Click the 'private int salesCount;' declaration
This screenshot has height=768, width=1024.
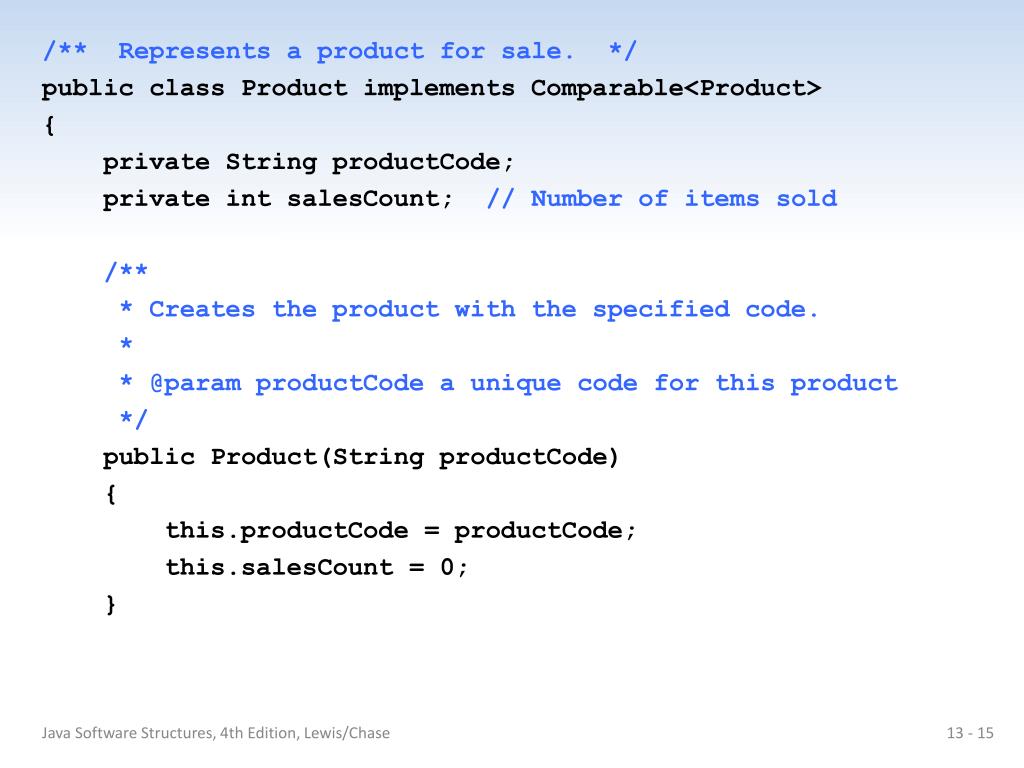click(278, 199)
